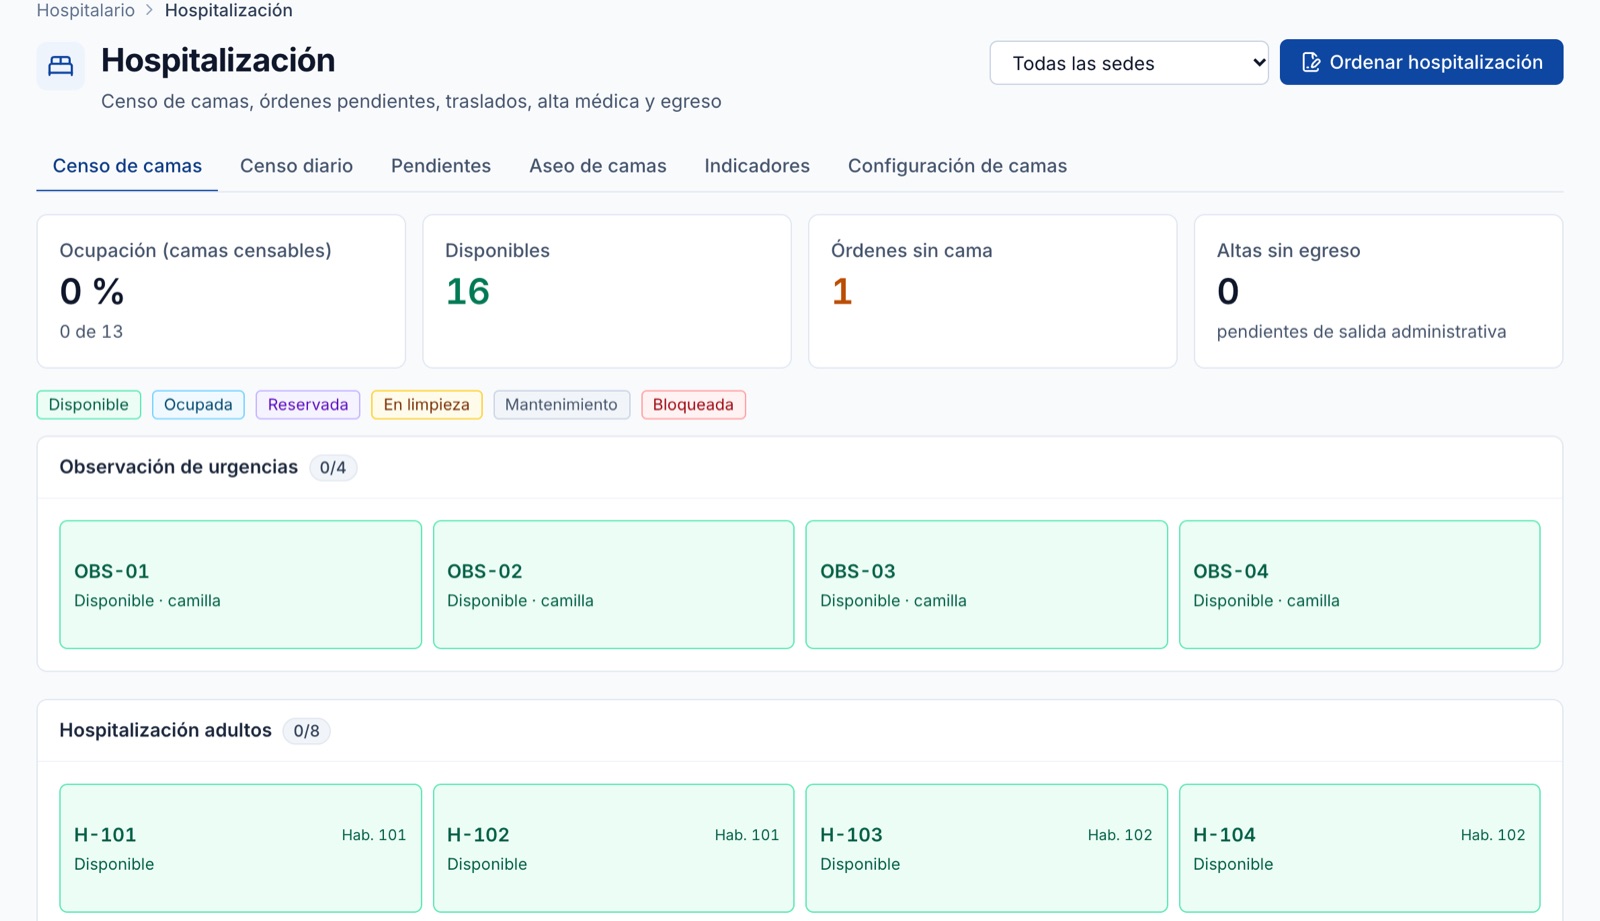Select bed H-102 card

[x=614, y=848]
